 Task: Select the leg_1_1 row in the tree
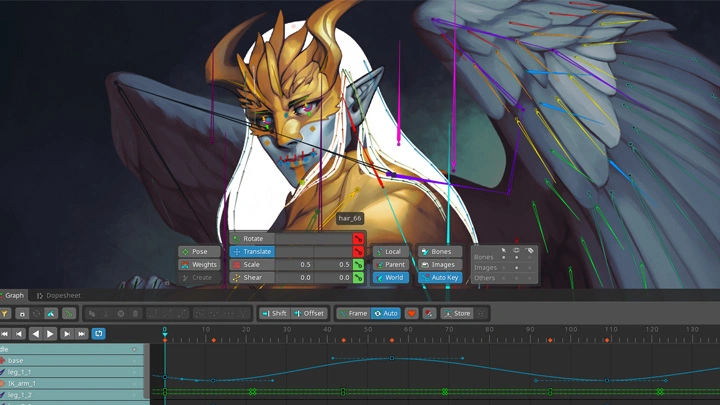pyautogui.click(x=72, y=372)
